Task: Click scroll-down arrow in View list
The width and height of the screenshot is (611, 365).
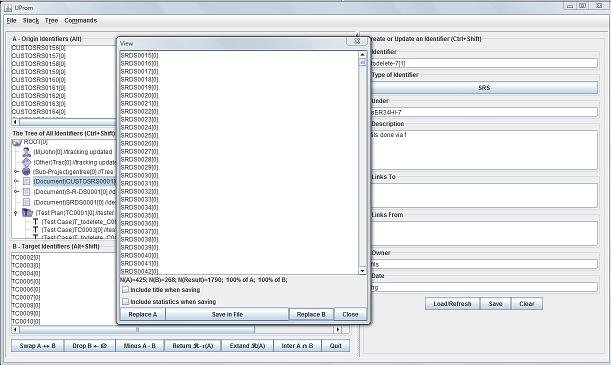Action: tap(362, 271)
